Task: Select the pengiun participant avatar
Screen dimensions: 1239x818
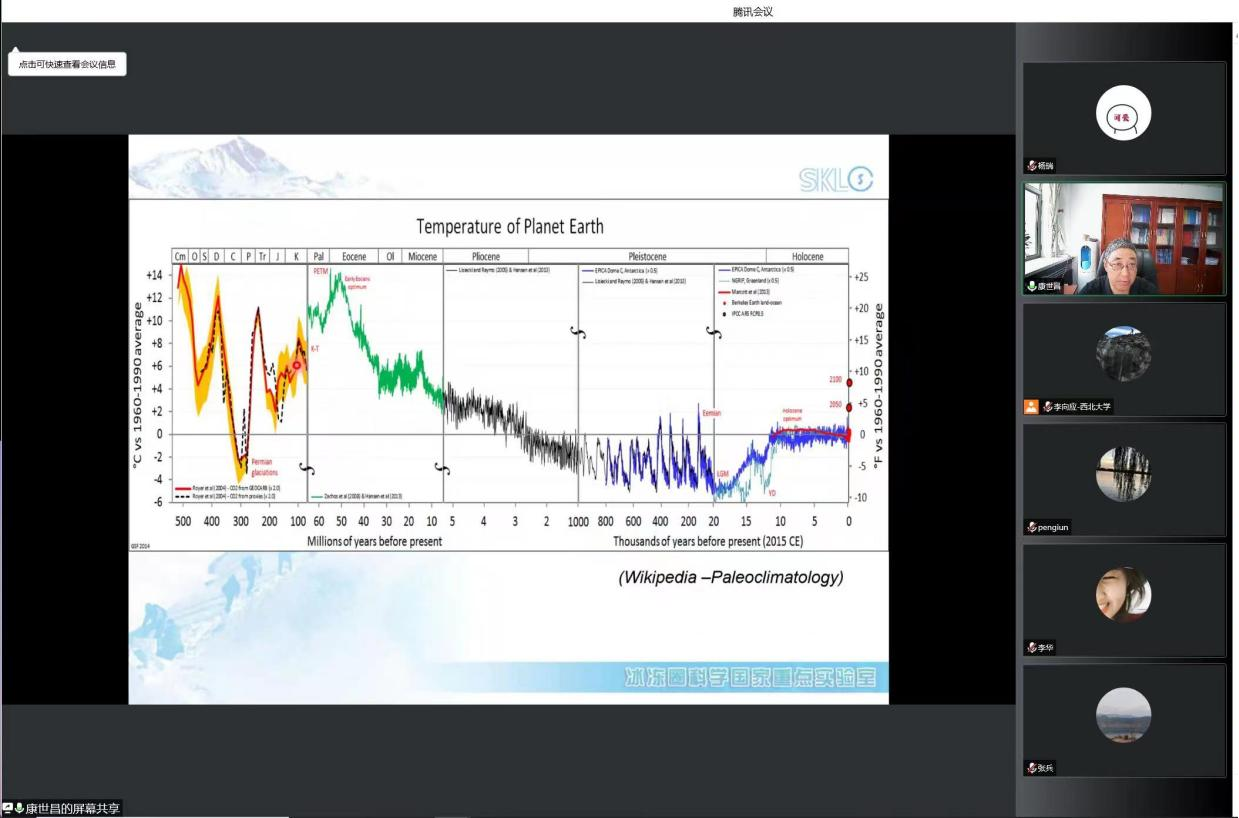Action: tap(1123, 474)
